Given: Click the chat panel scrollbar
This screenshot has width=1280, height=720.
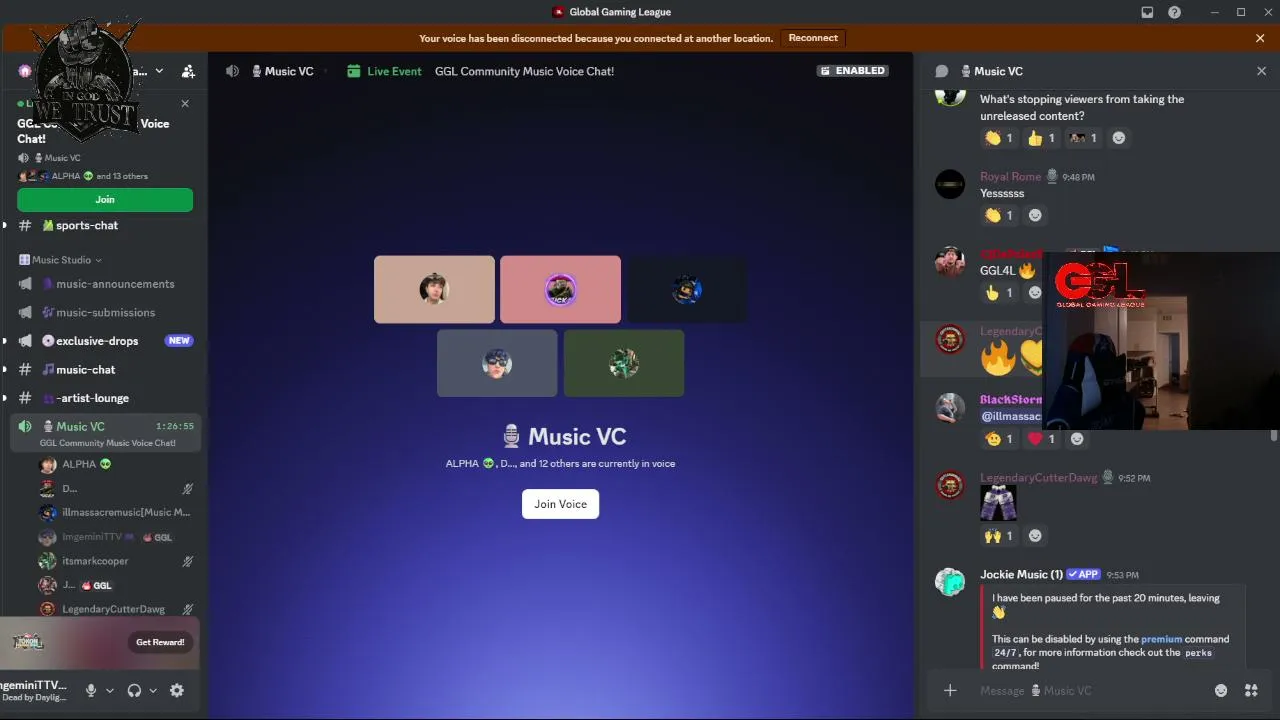Looking at the screenshot, I should 1273,436.
